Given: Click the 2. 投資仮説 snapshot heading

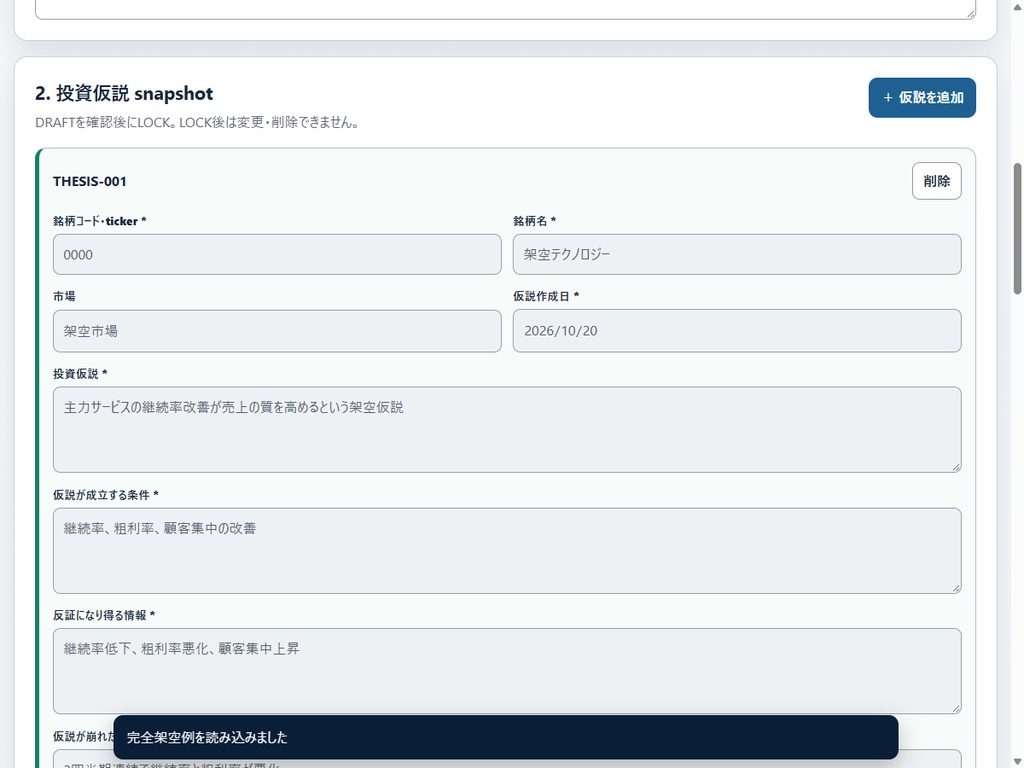Looking at the screenshot, I should (x=124, y=93).
